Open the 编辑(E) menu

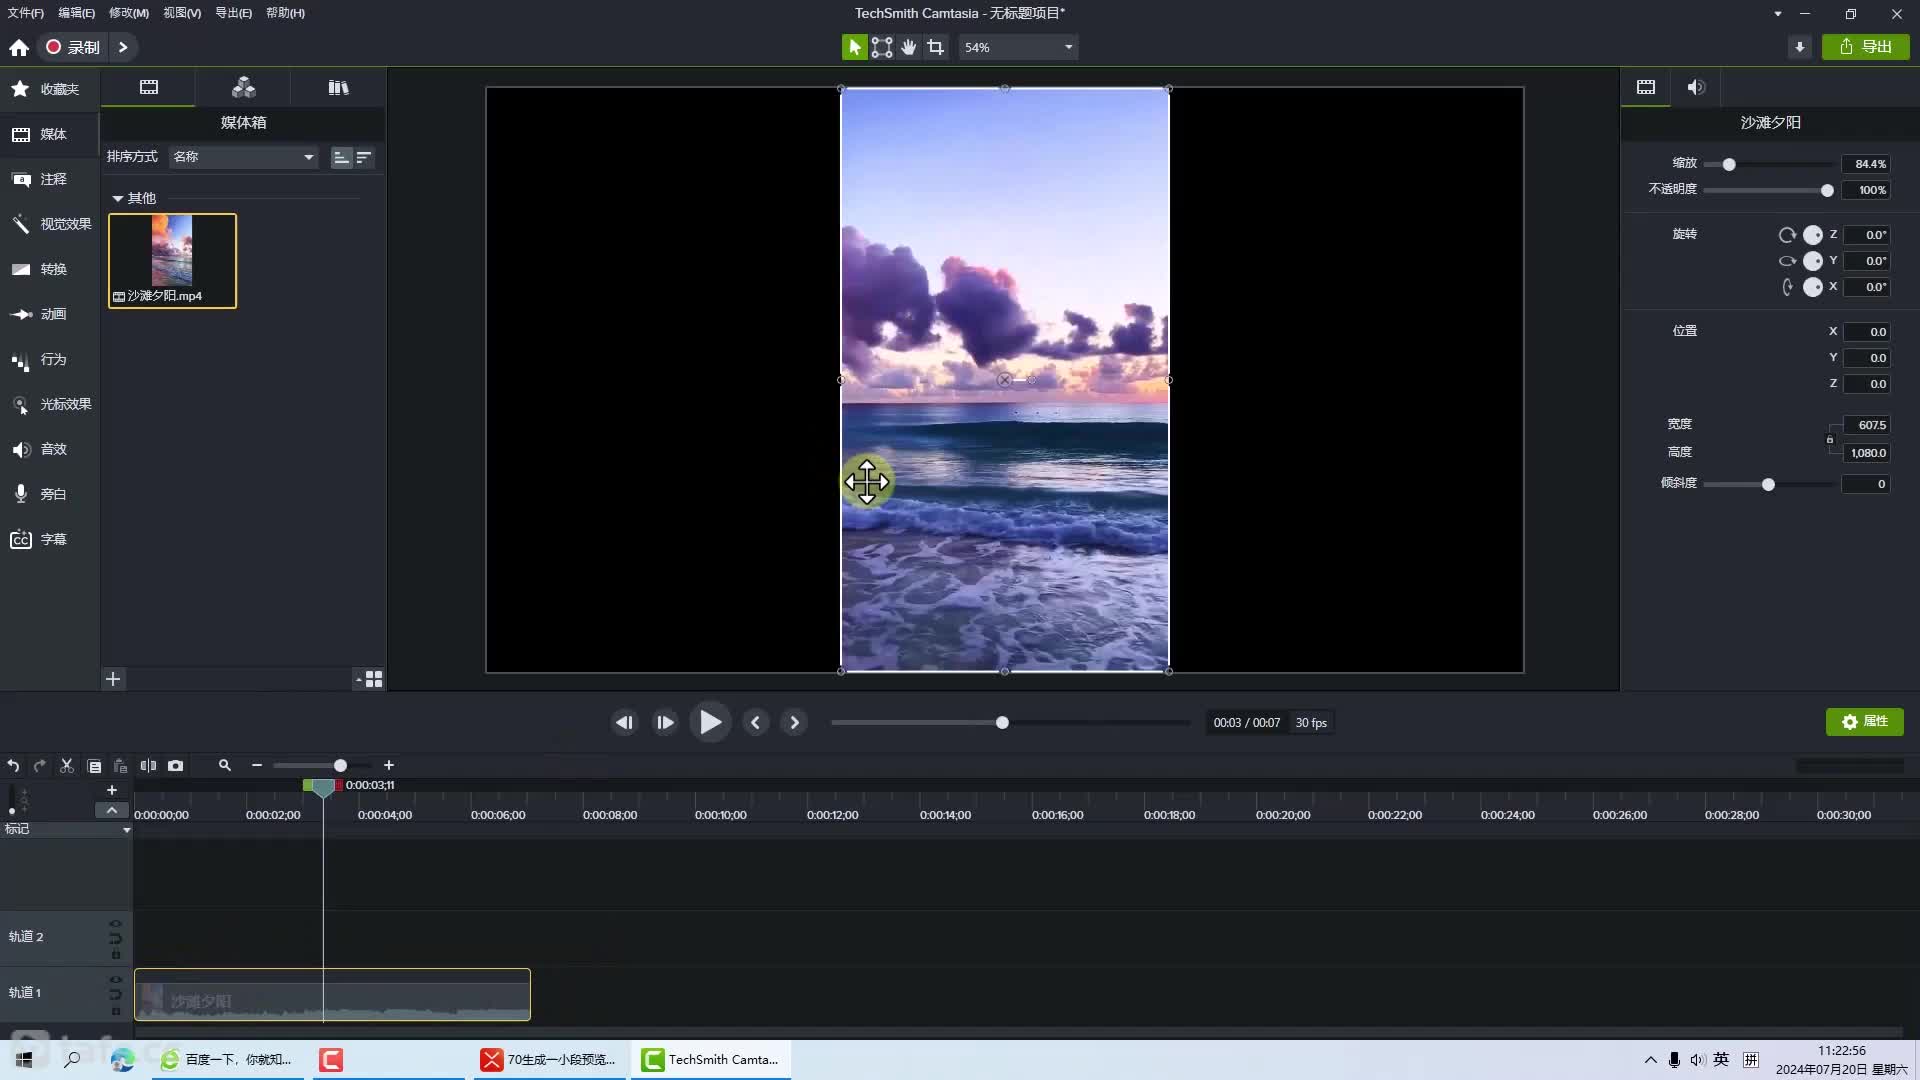click(x=77, y=13)
